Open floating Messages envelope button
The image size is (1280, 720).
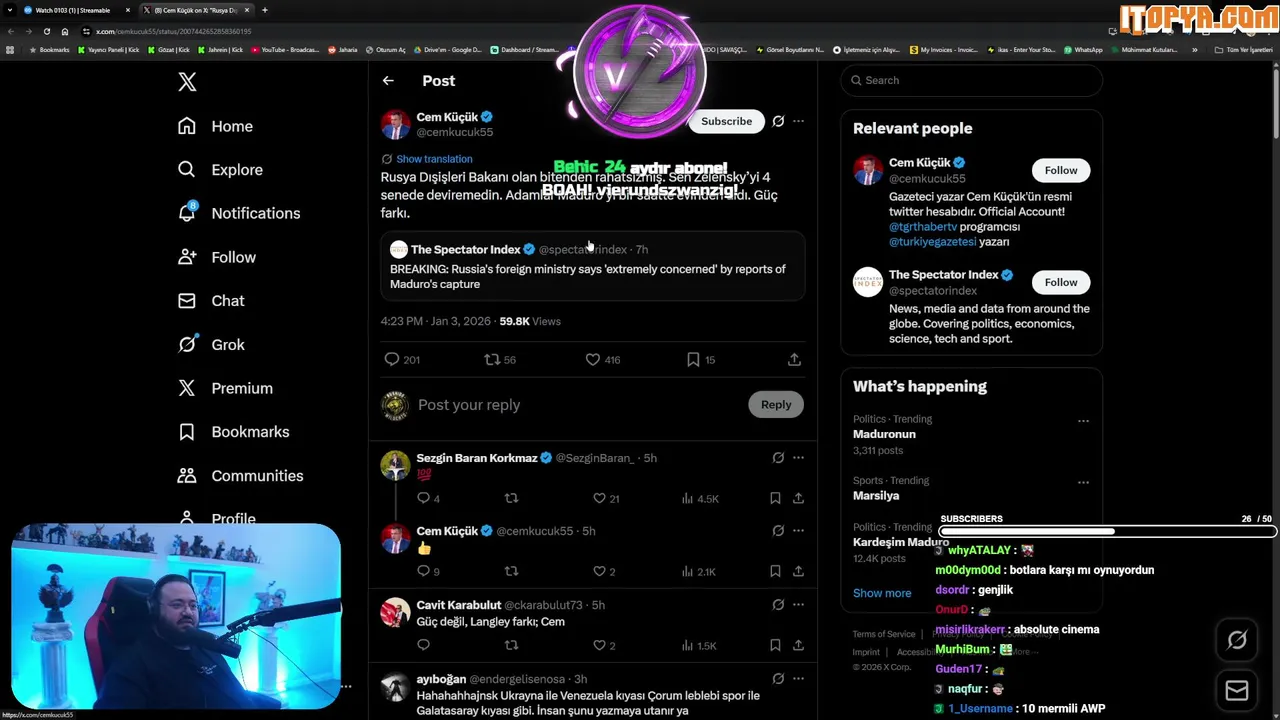pyautogui.click(x=1237, y=691)
